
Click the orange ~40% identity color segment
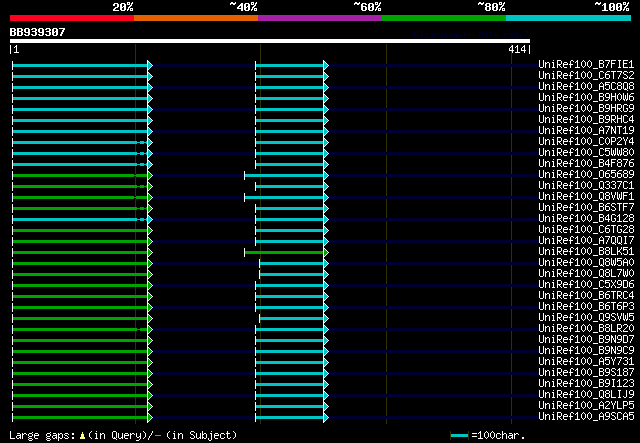click(x=196, y=18)
